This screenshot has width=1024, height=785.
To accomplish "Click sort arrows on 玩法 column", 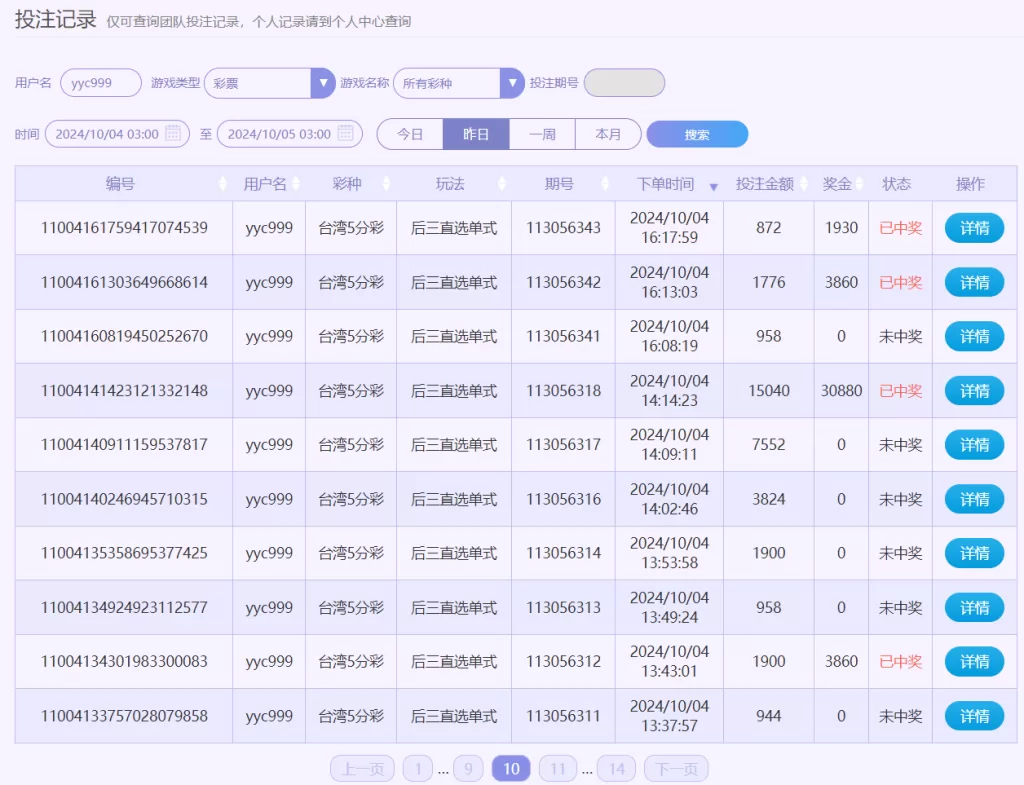I will [x=502, y=184].
